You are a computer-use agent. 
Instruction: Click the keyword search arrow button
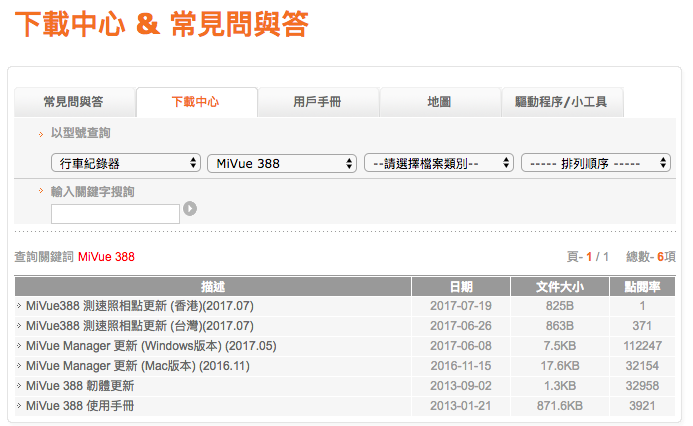tap(190, 209)
